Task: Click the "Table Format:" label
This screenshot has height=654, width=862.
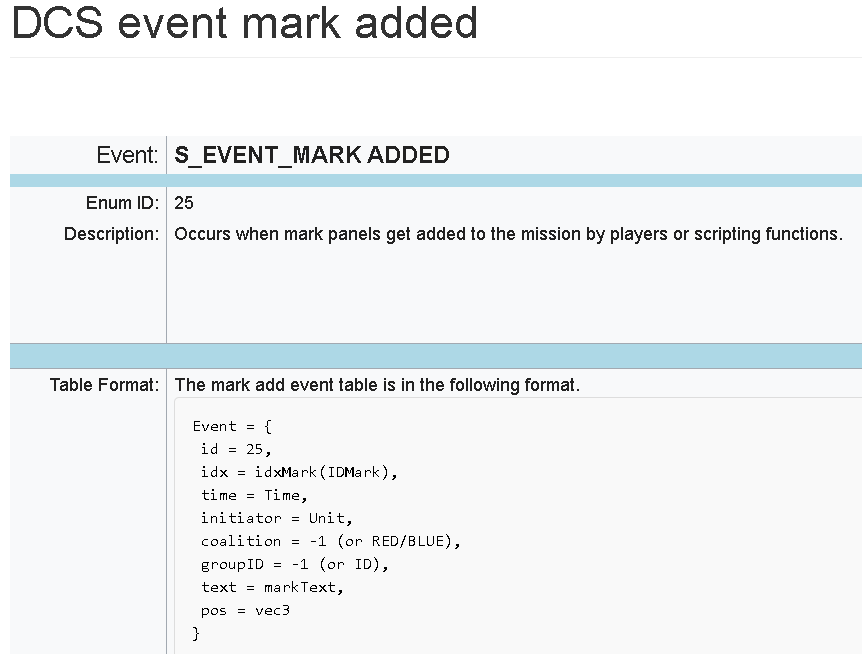Action: click(104, 385)
